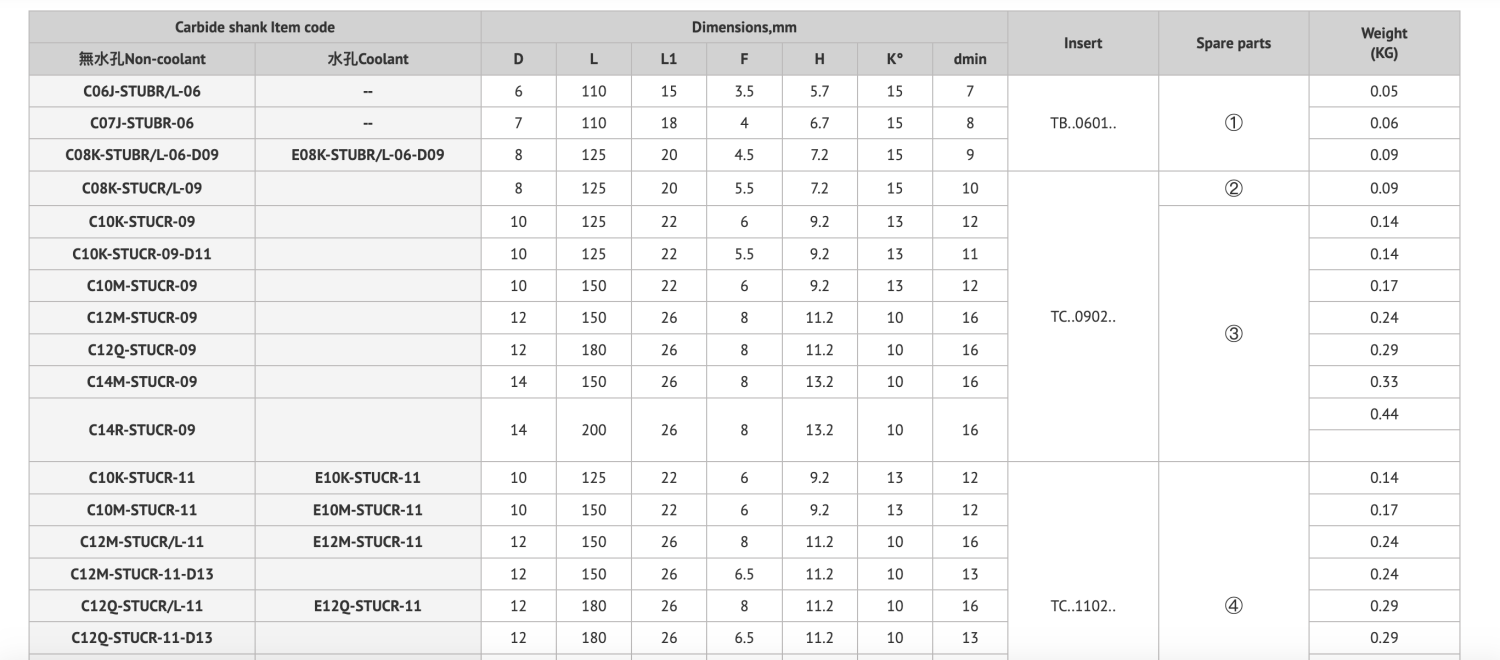Select the E08K-STUBR/L-06-D09 coolant item code
Screen dimensions: 1500x660
pyautogui.click(x=368, y=155)
